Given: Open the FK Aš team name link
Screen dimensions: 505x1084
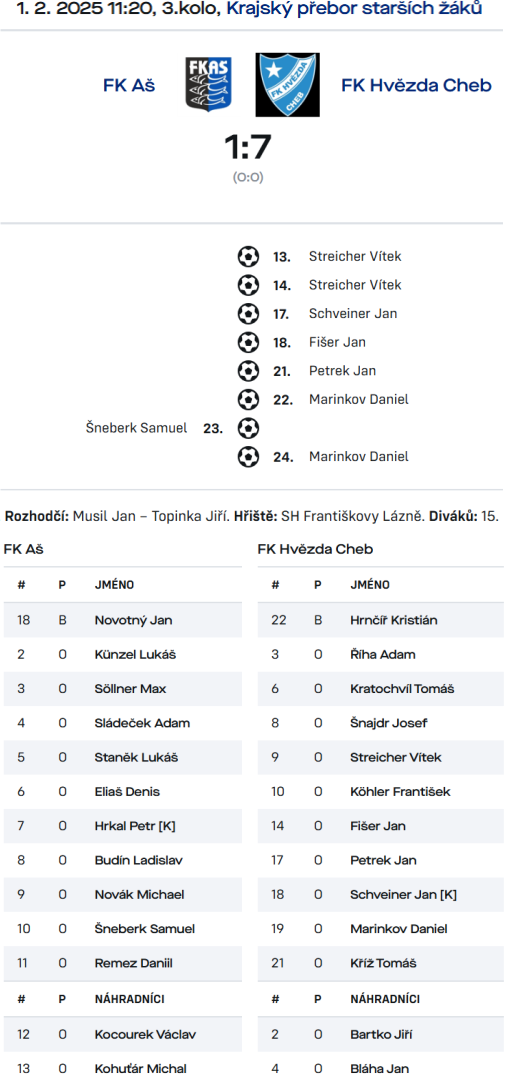Looking at the screenshot, I should 129,85.
